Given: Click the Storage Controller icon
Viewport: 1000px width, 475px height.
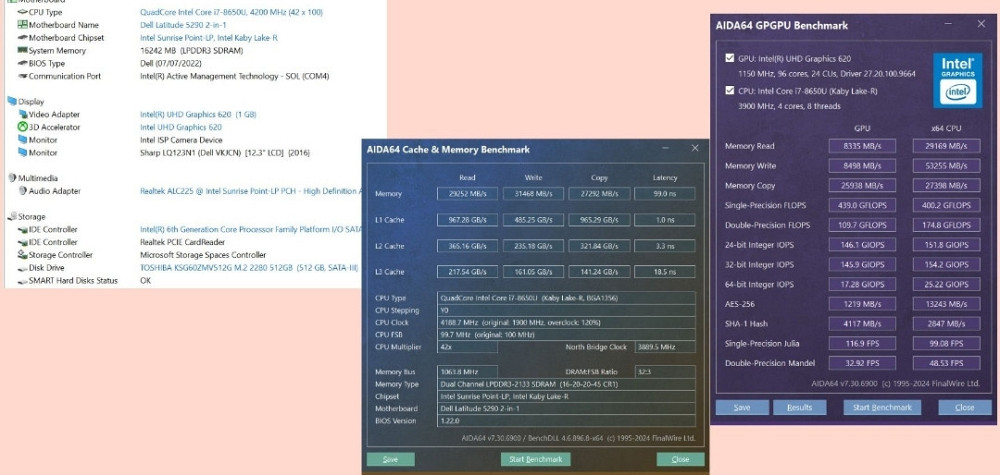Looking at the screenshot, I should (x=21, y=254).
